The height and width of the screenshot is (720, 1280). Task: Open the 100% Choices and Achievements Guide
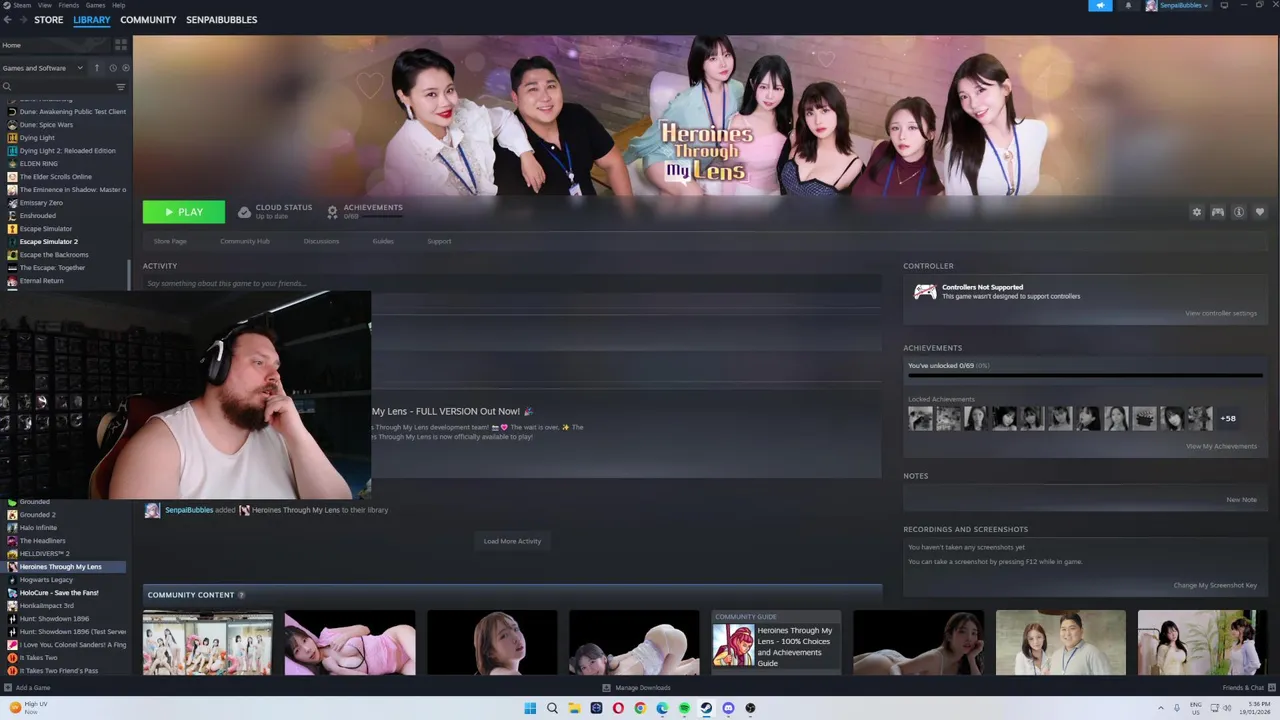(x=776, y=643)
